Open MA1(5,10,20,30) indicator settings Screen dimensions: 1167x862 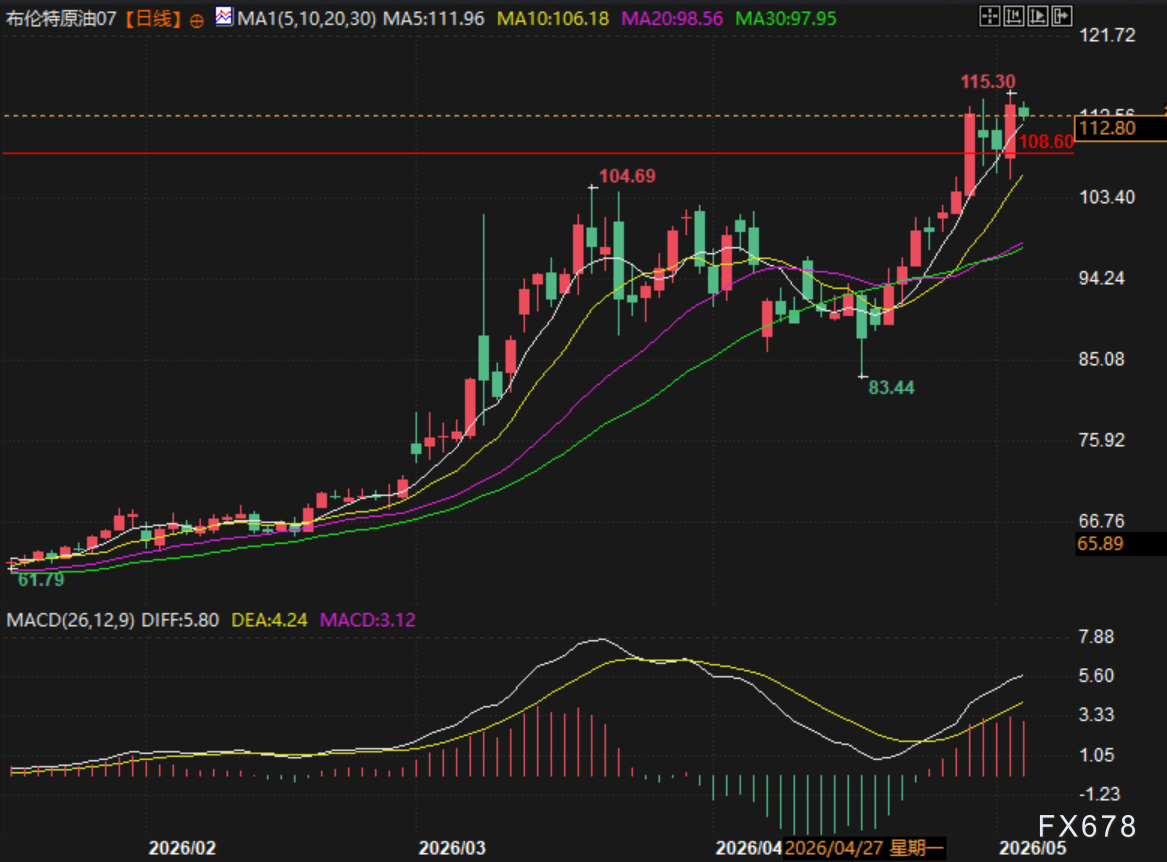[307, 19]
